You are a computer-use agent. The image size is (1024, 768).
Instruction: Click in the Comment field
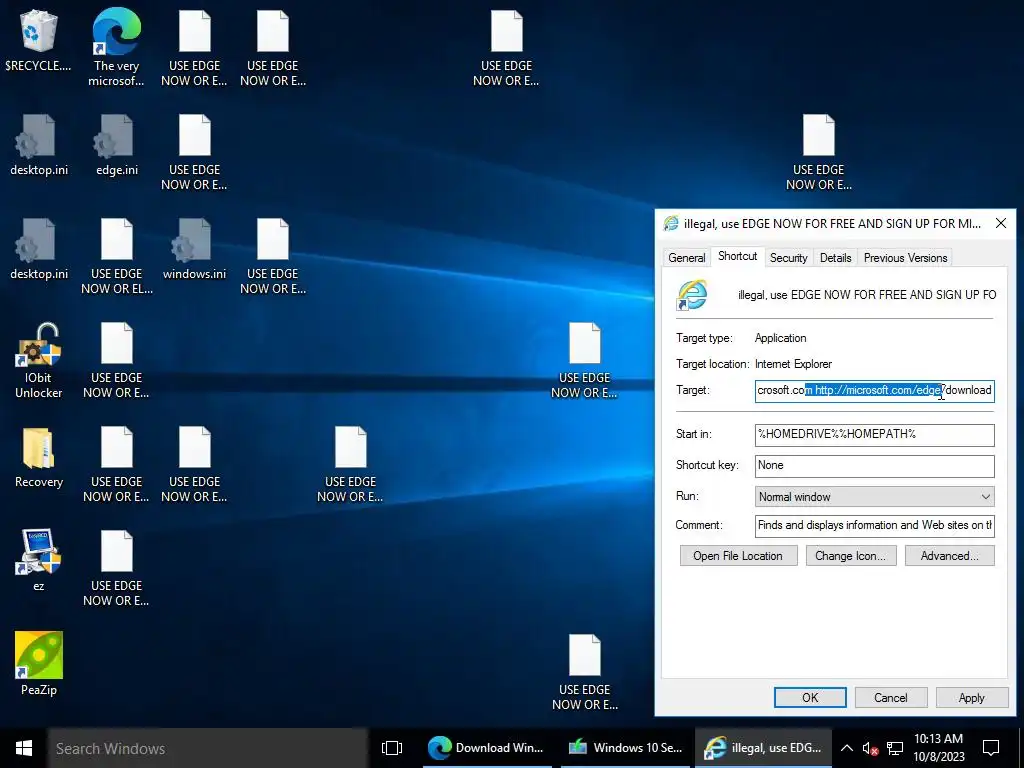(874, 525)
